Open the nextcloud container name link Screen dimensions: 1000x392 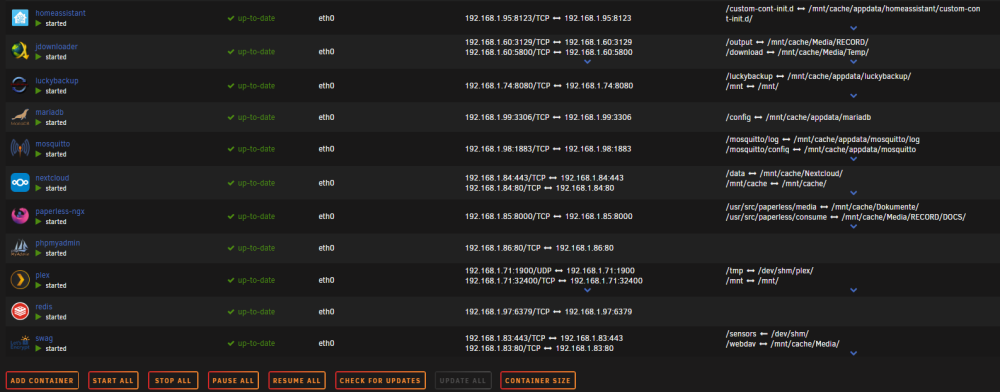[x=52, y=178]
